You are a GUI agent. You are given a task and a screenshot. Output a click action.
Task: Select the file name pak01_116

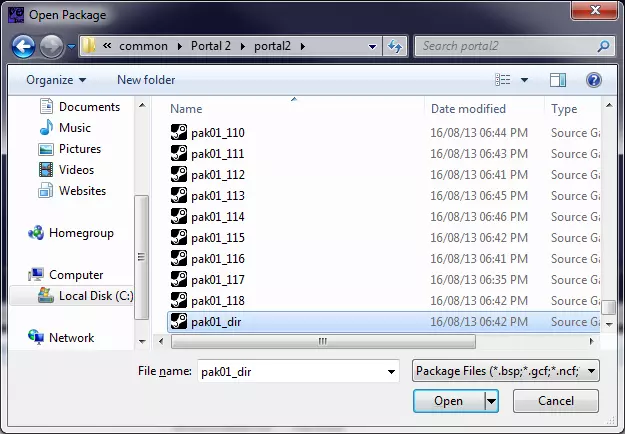tap(218, 259)
